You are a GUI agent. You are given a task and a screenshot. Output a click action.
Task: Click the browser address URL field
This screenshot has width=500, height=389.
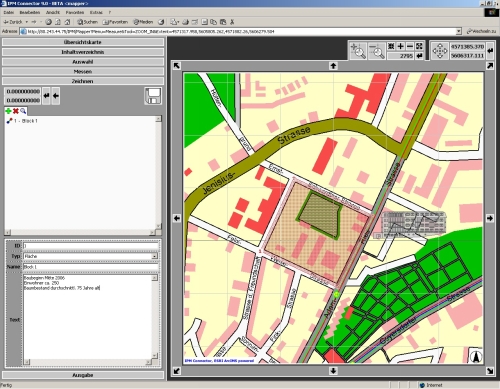coord(237,31)
